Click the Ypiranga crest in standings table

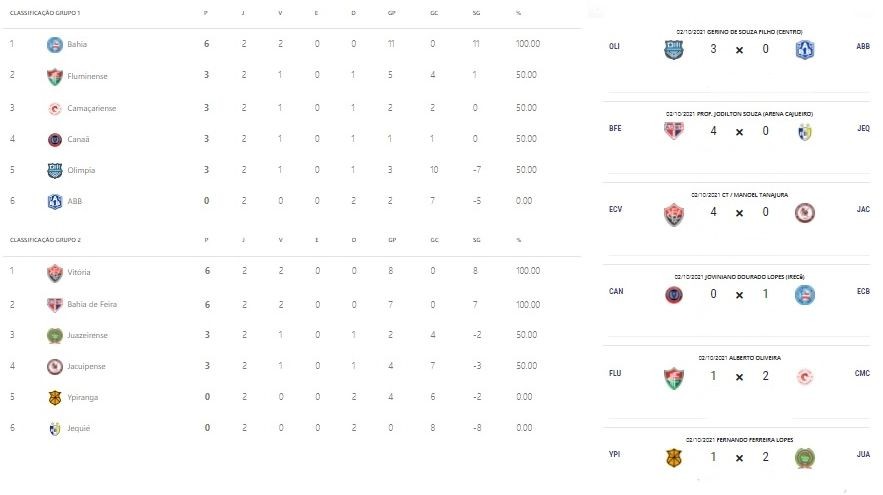click(55, 398)
